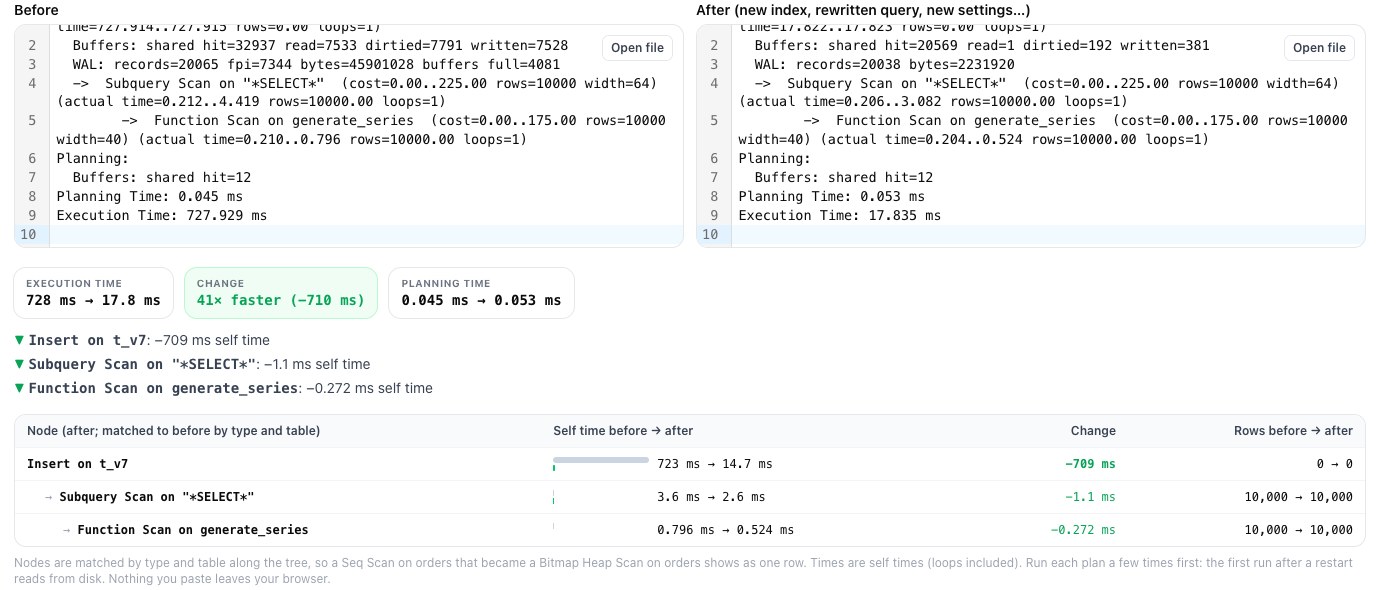Open file for the Before plan
Screen dimensions: 1380x590
[x=637, y=48]
